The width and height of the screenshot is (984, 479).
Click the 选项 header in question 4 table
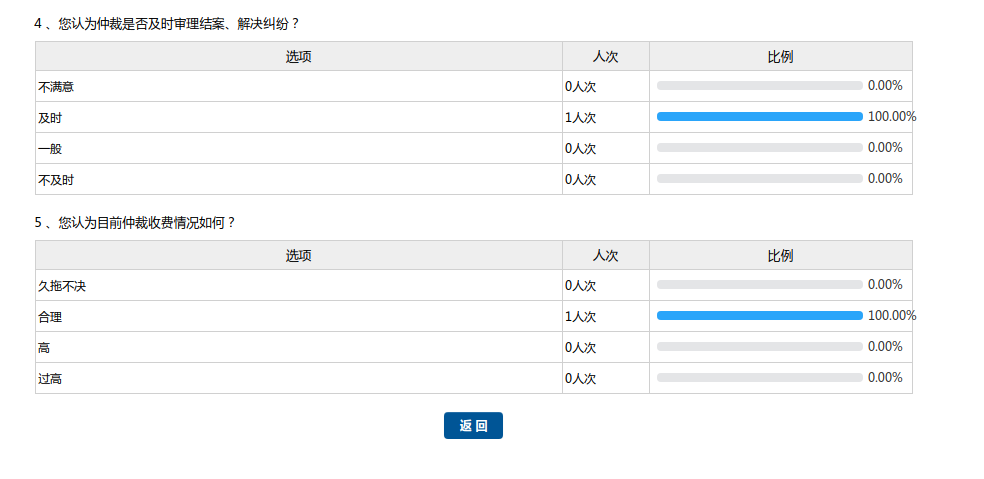(298, 57)
